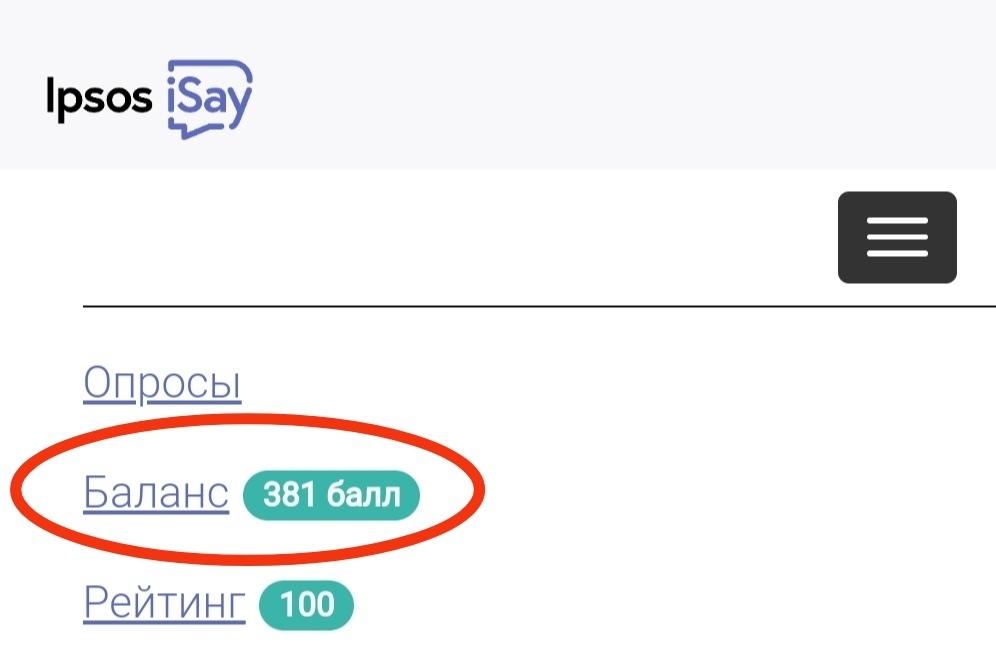The width and height of the screenshot is (996, 666).
Task: Collapse the navigation menu list
Action: [897, 237]
